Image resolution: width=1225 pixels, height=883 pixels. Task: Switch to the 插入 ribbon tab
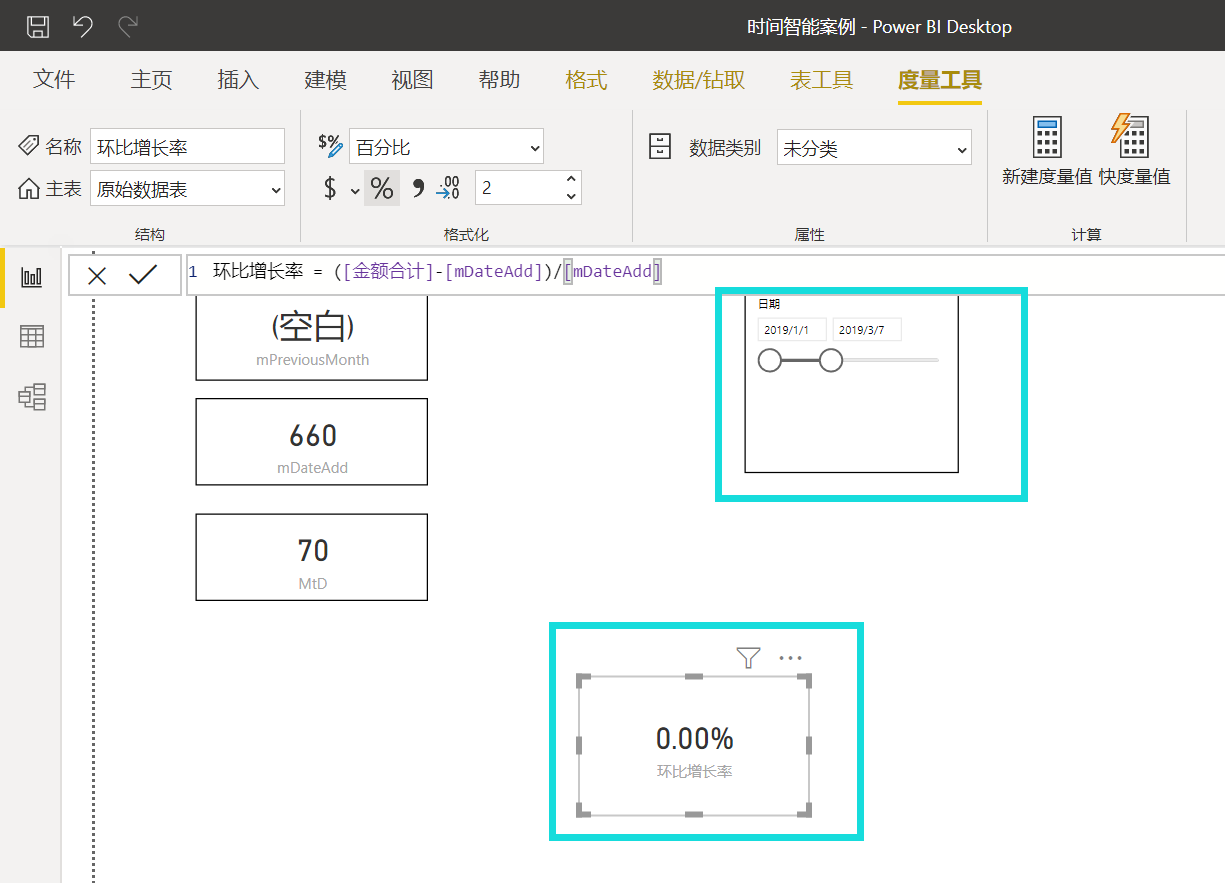[238, 80]
